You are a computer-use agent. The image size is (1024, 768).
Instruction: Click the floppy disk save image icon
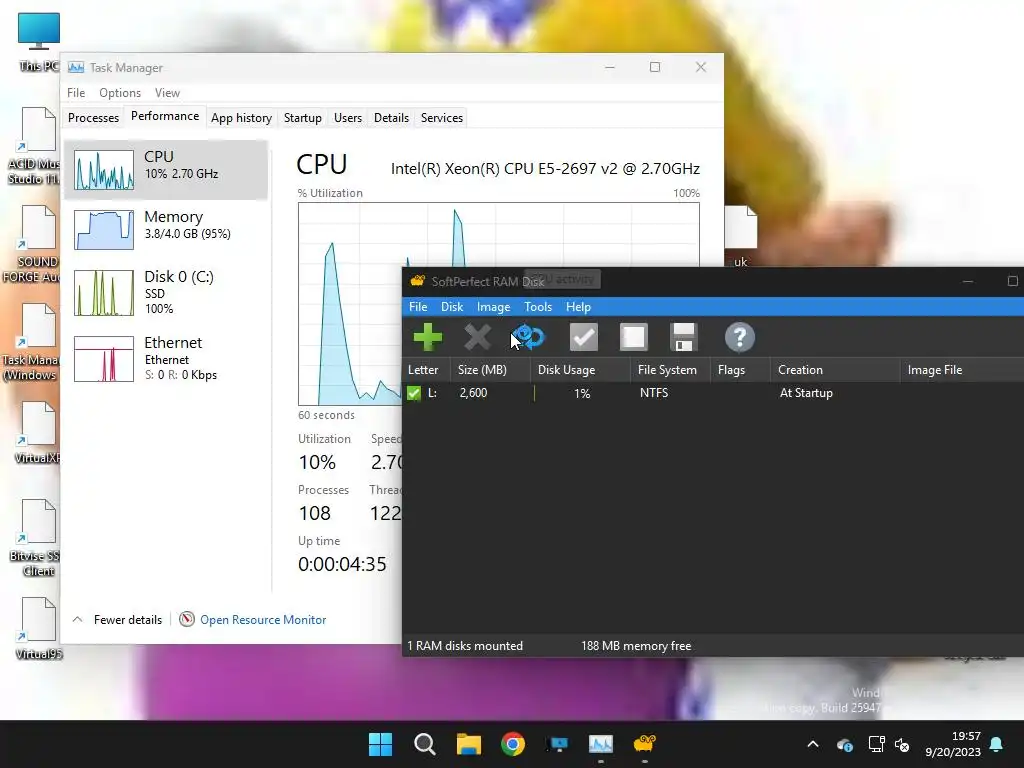coord(683,338)
